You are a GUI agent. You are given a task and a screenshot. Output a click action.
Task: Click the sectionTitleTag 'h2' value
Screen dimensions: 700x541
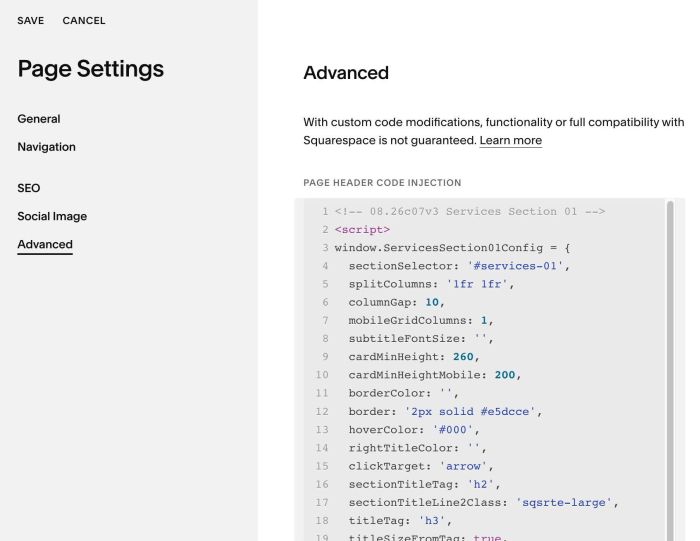pyautogui.click(x=480, y=484)
